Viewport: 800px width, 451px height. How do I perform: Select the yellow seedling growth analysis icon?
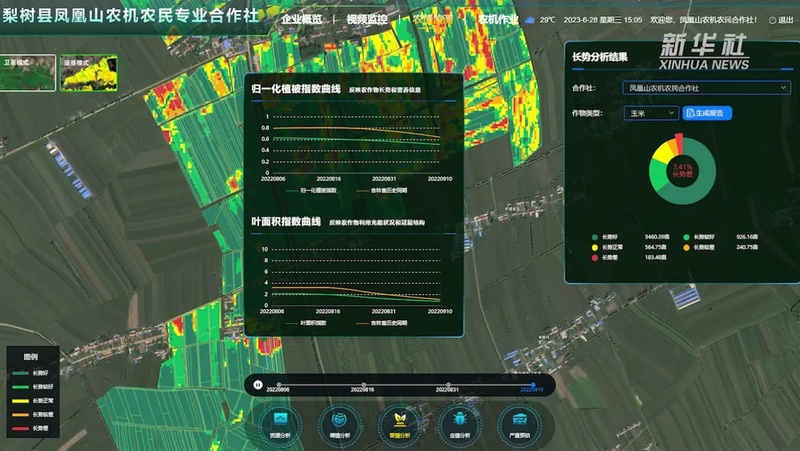(400, 425)
